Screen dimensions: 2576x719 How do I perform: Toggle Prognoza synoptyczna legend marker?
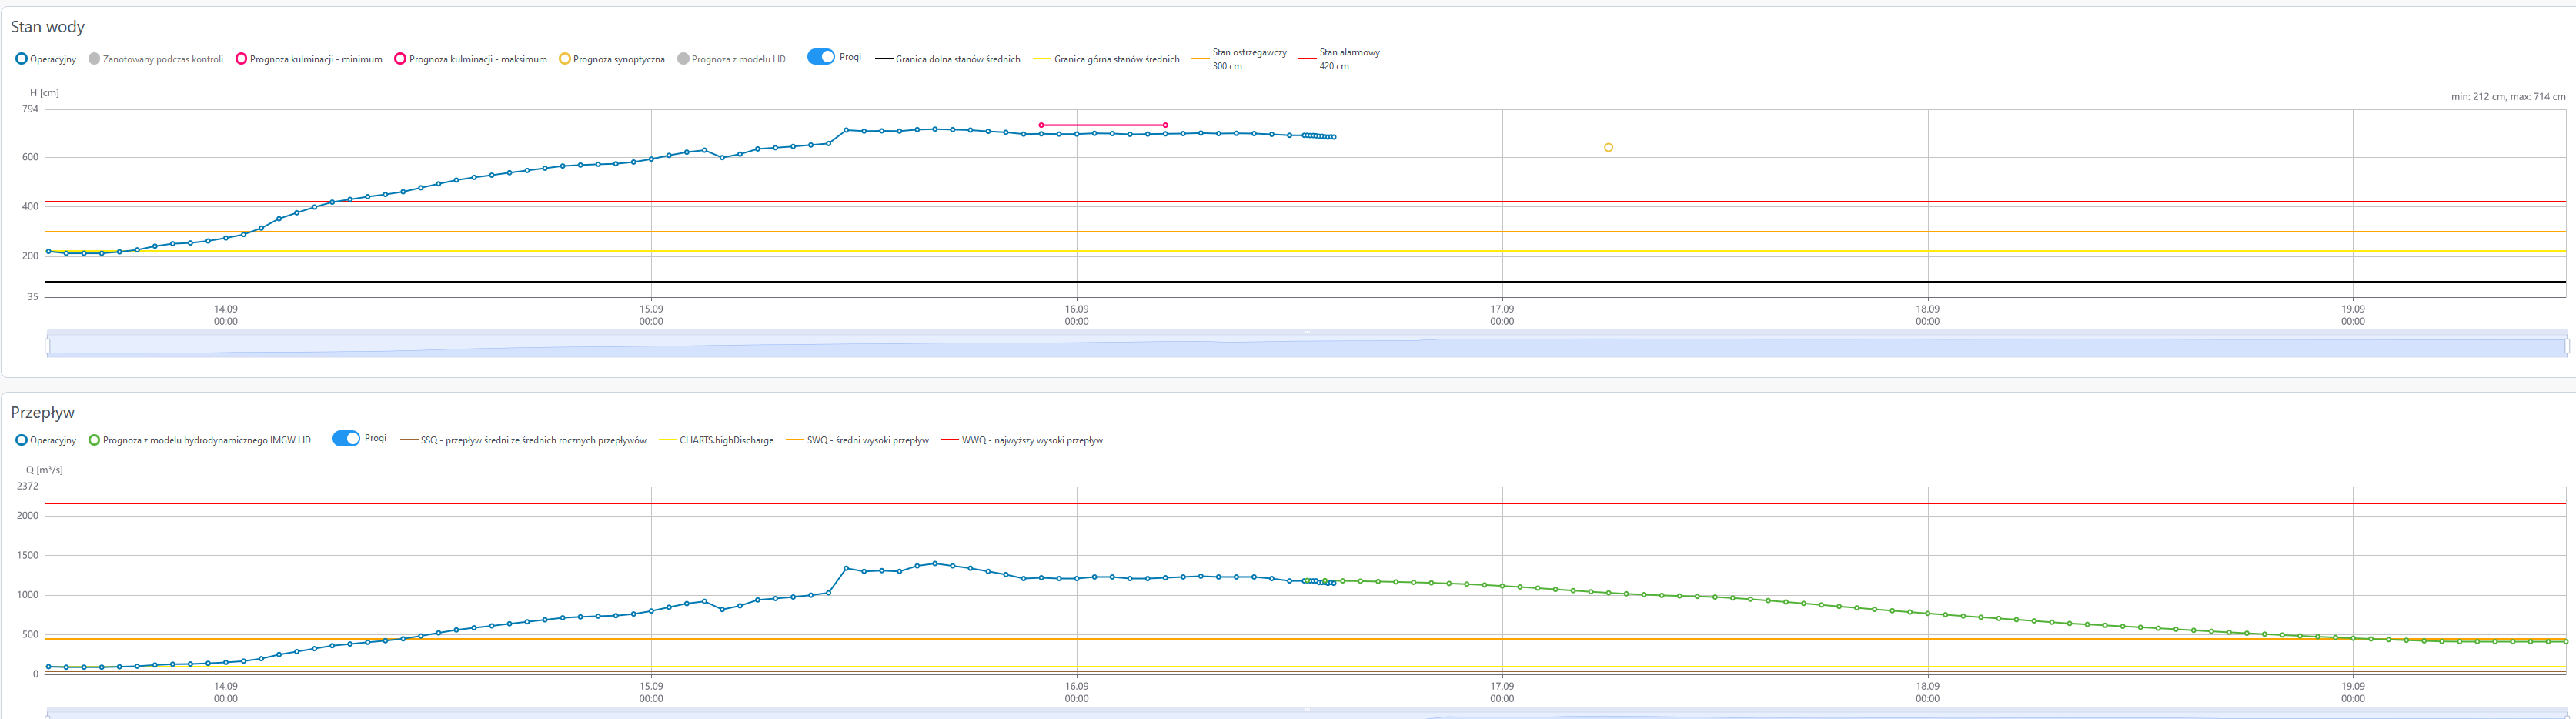(611, 59)
